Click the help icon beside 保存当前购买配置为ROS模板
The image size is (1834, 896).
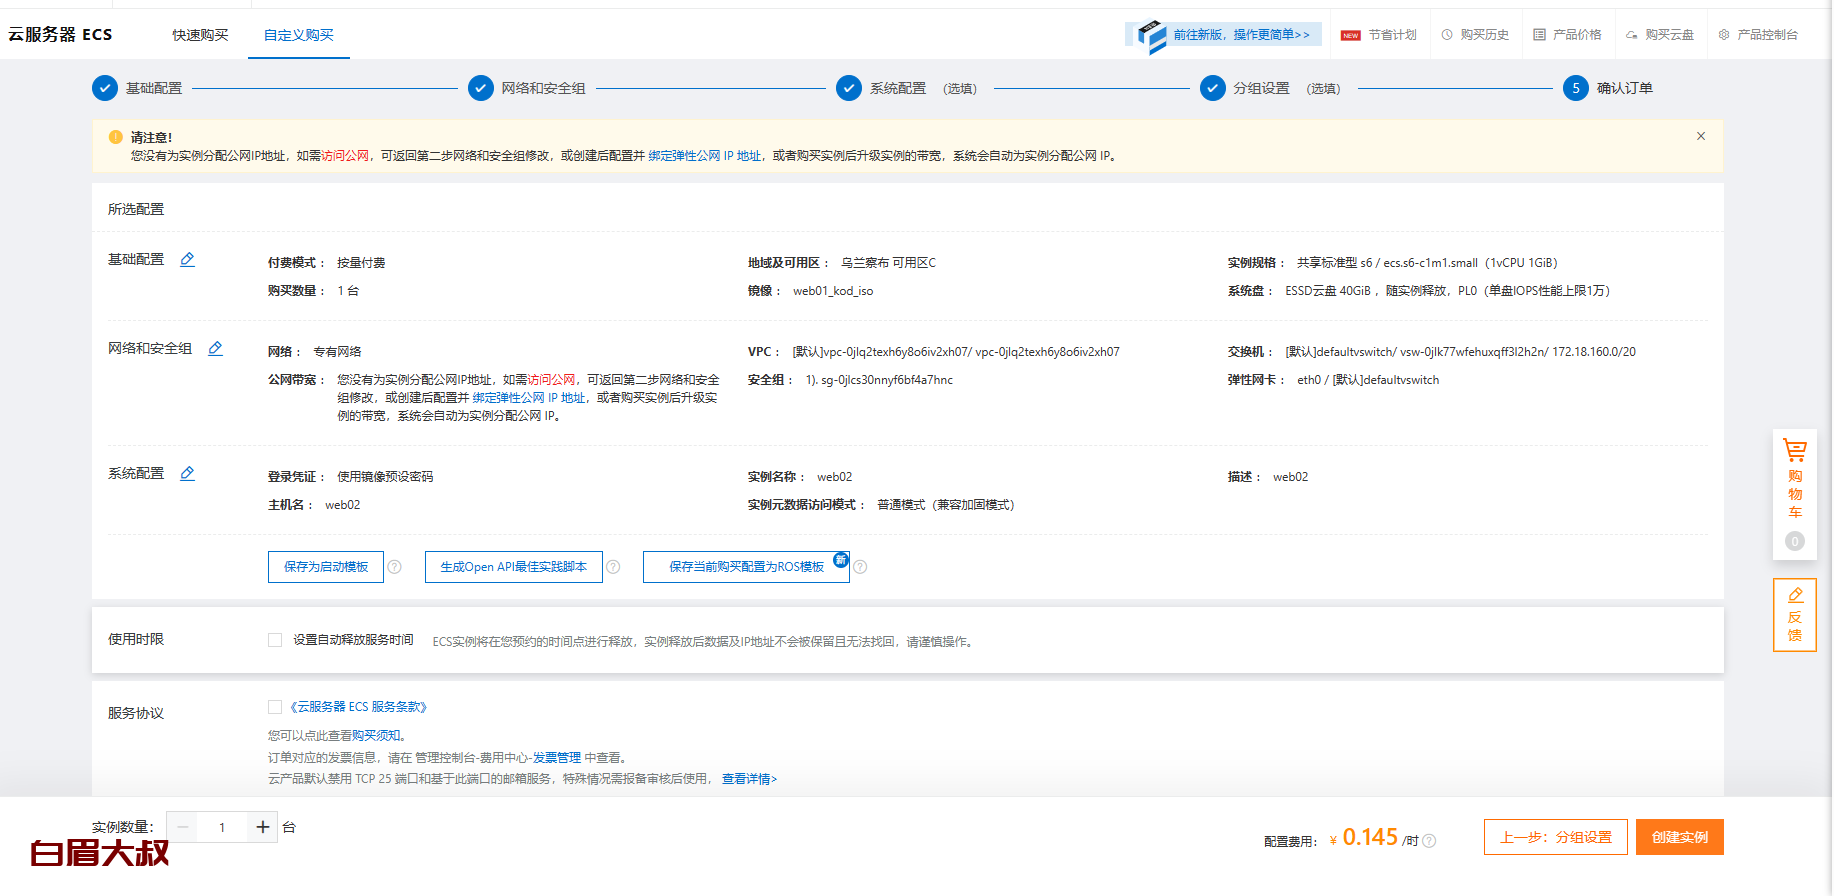pos(860,567)
